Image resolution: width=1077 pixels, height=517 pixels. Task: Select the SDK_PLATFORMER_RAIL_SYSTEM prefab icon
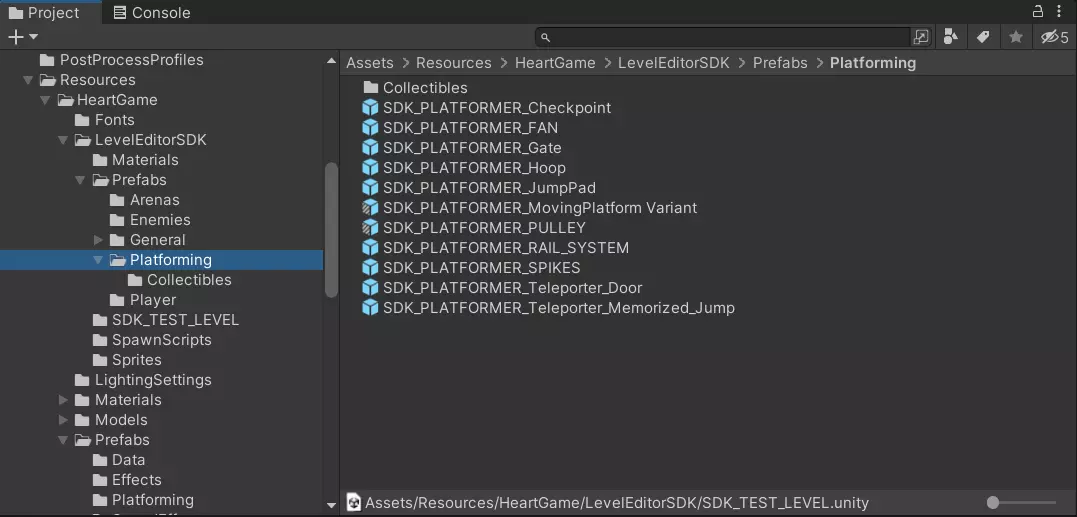[x=370, y=247]
